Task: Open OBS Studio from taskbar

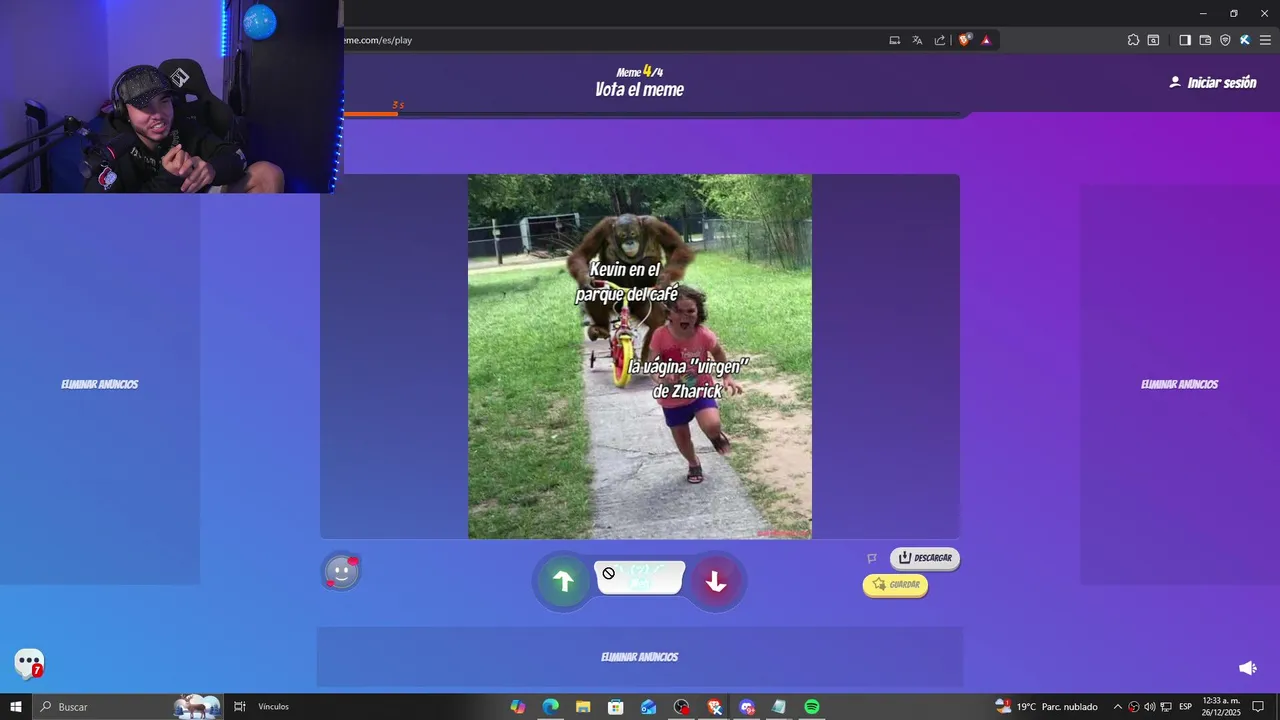Action: [x=682, y=707]
